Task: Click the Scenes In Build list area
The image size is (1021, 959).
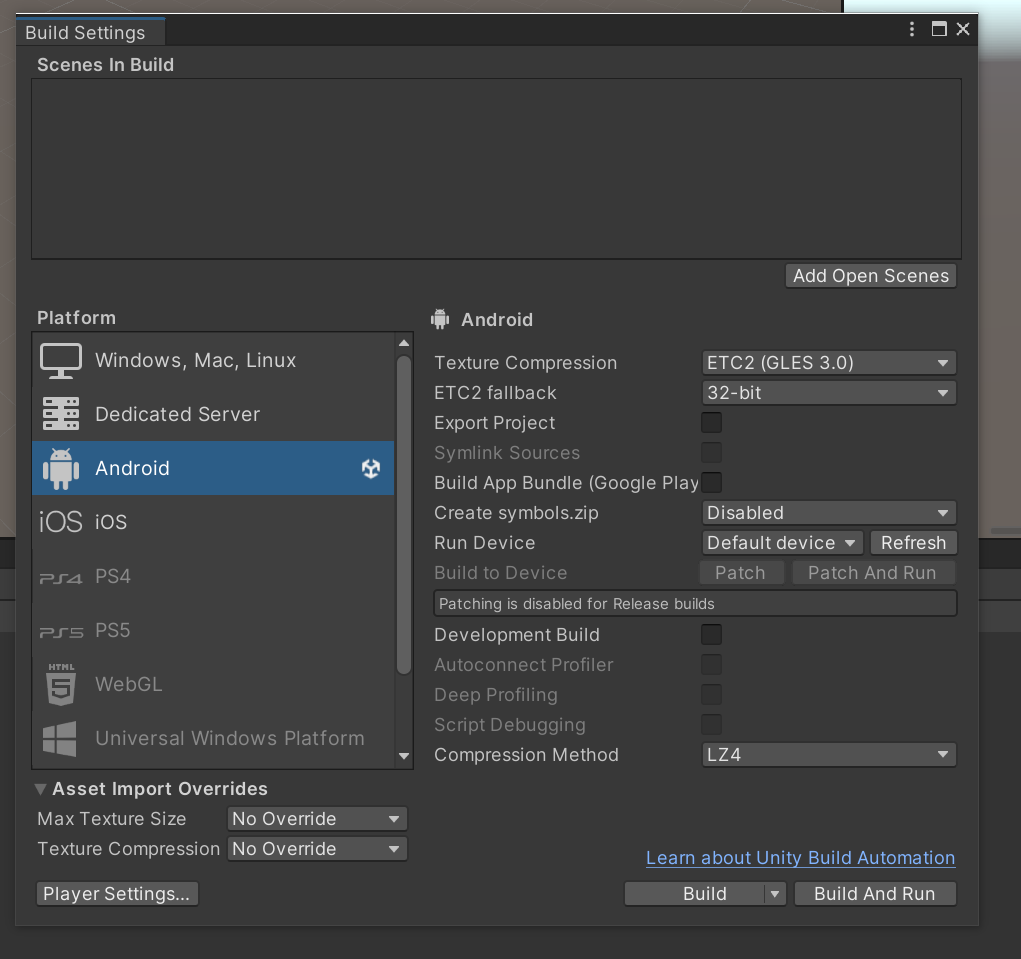Action: [x=496, y=169]
